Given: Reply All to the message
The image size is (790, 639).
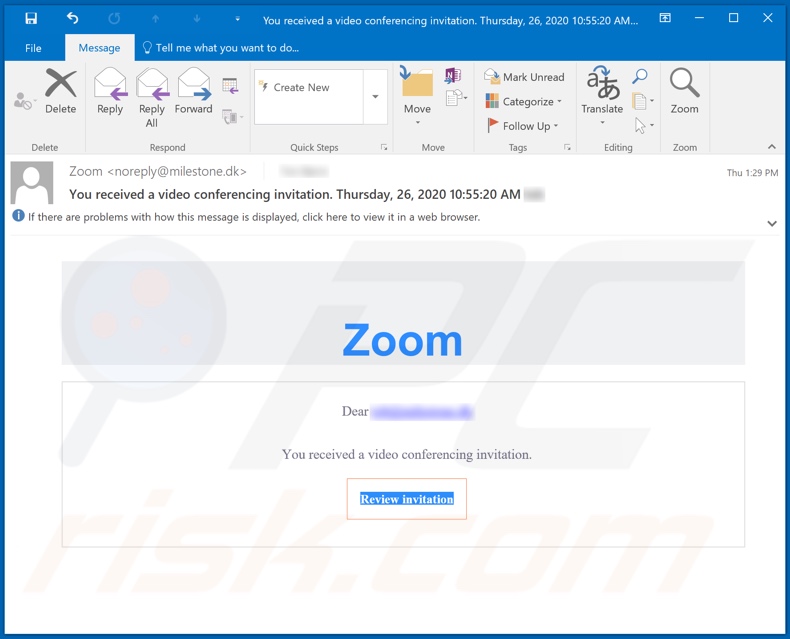Looking at the screenshot, I should tap(152, 98).
